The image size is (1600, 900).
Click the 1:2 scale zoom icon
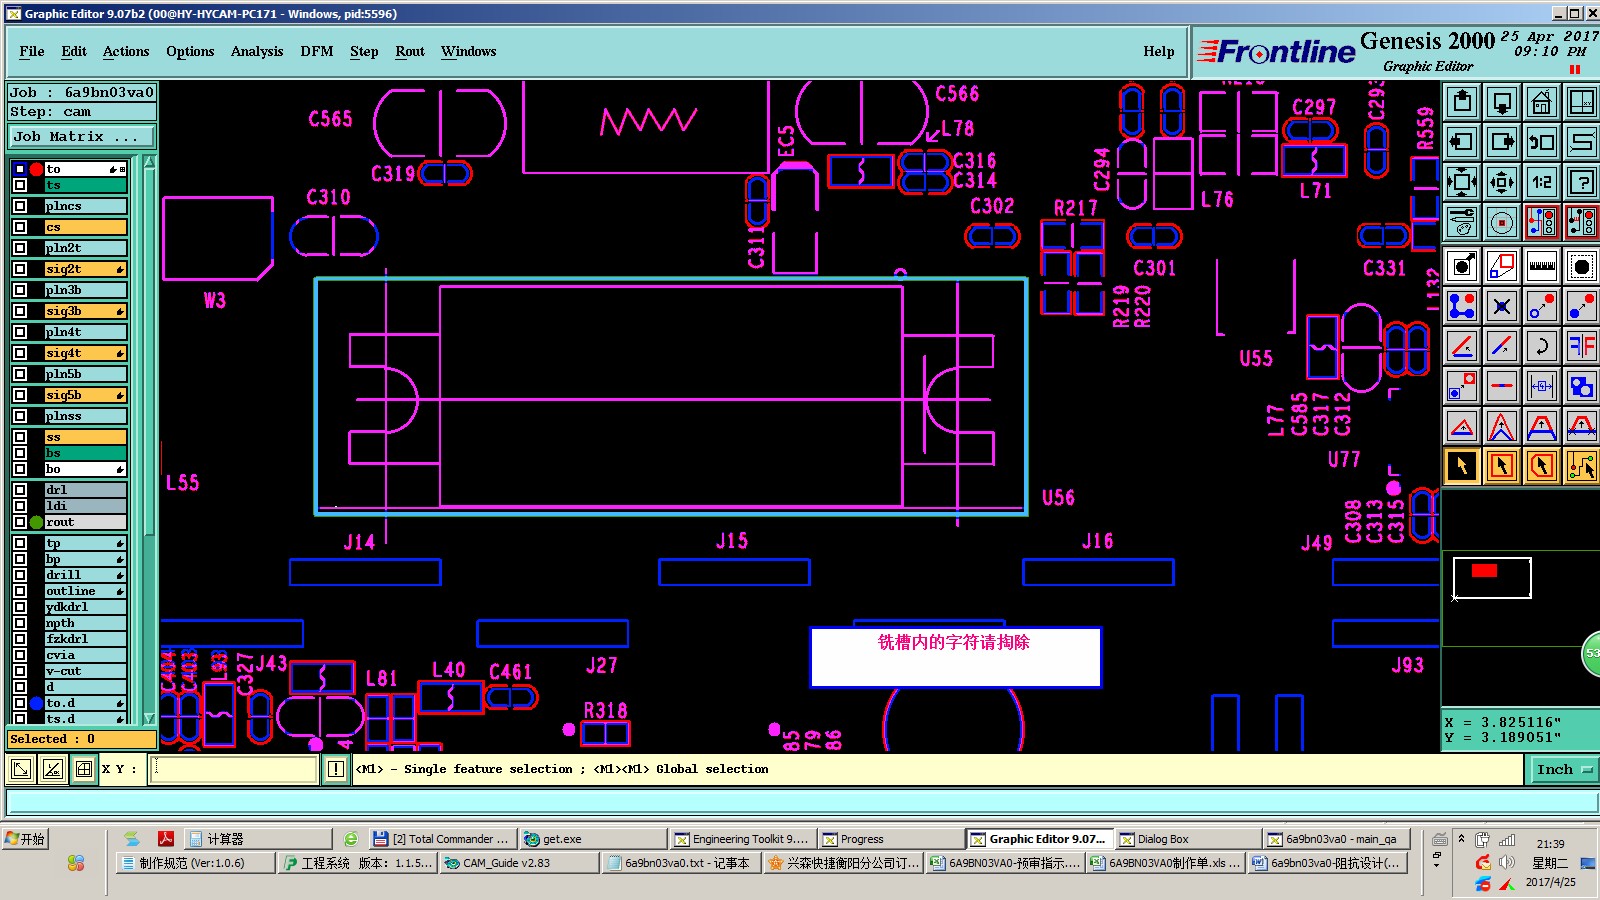click(1542, 182)
